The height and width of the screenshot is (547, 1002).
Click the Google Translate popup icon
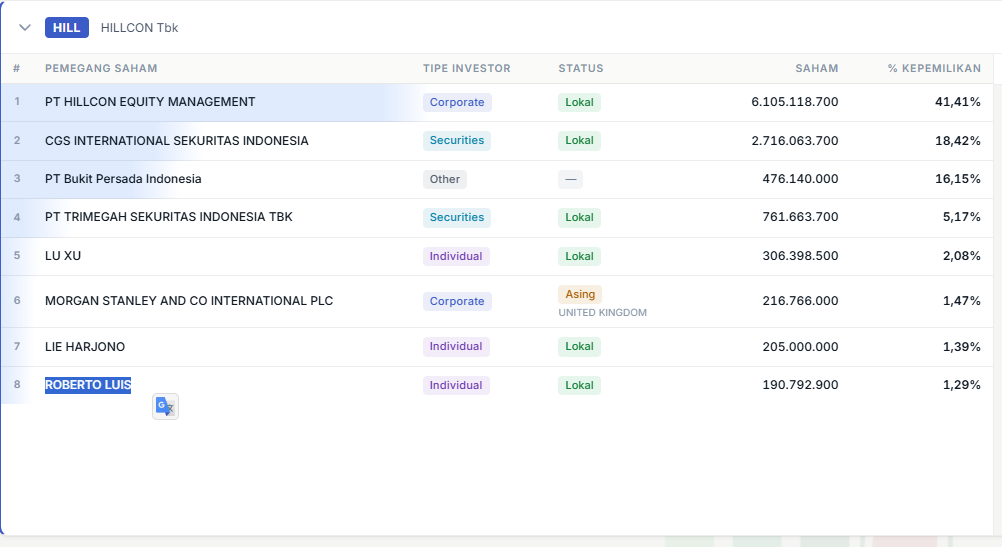click(x=165, y=406)
